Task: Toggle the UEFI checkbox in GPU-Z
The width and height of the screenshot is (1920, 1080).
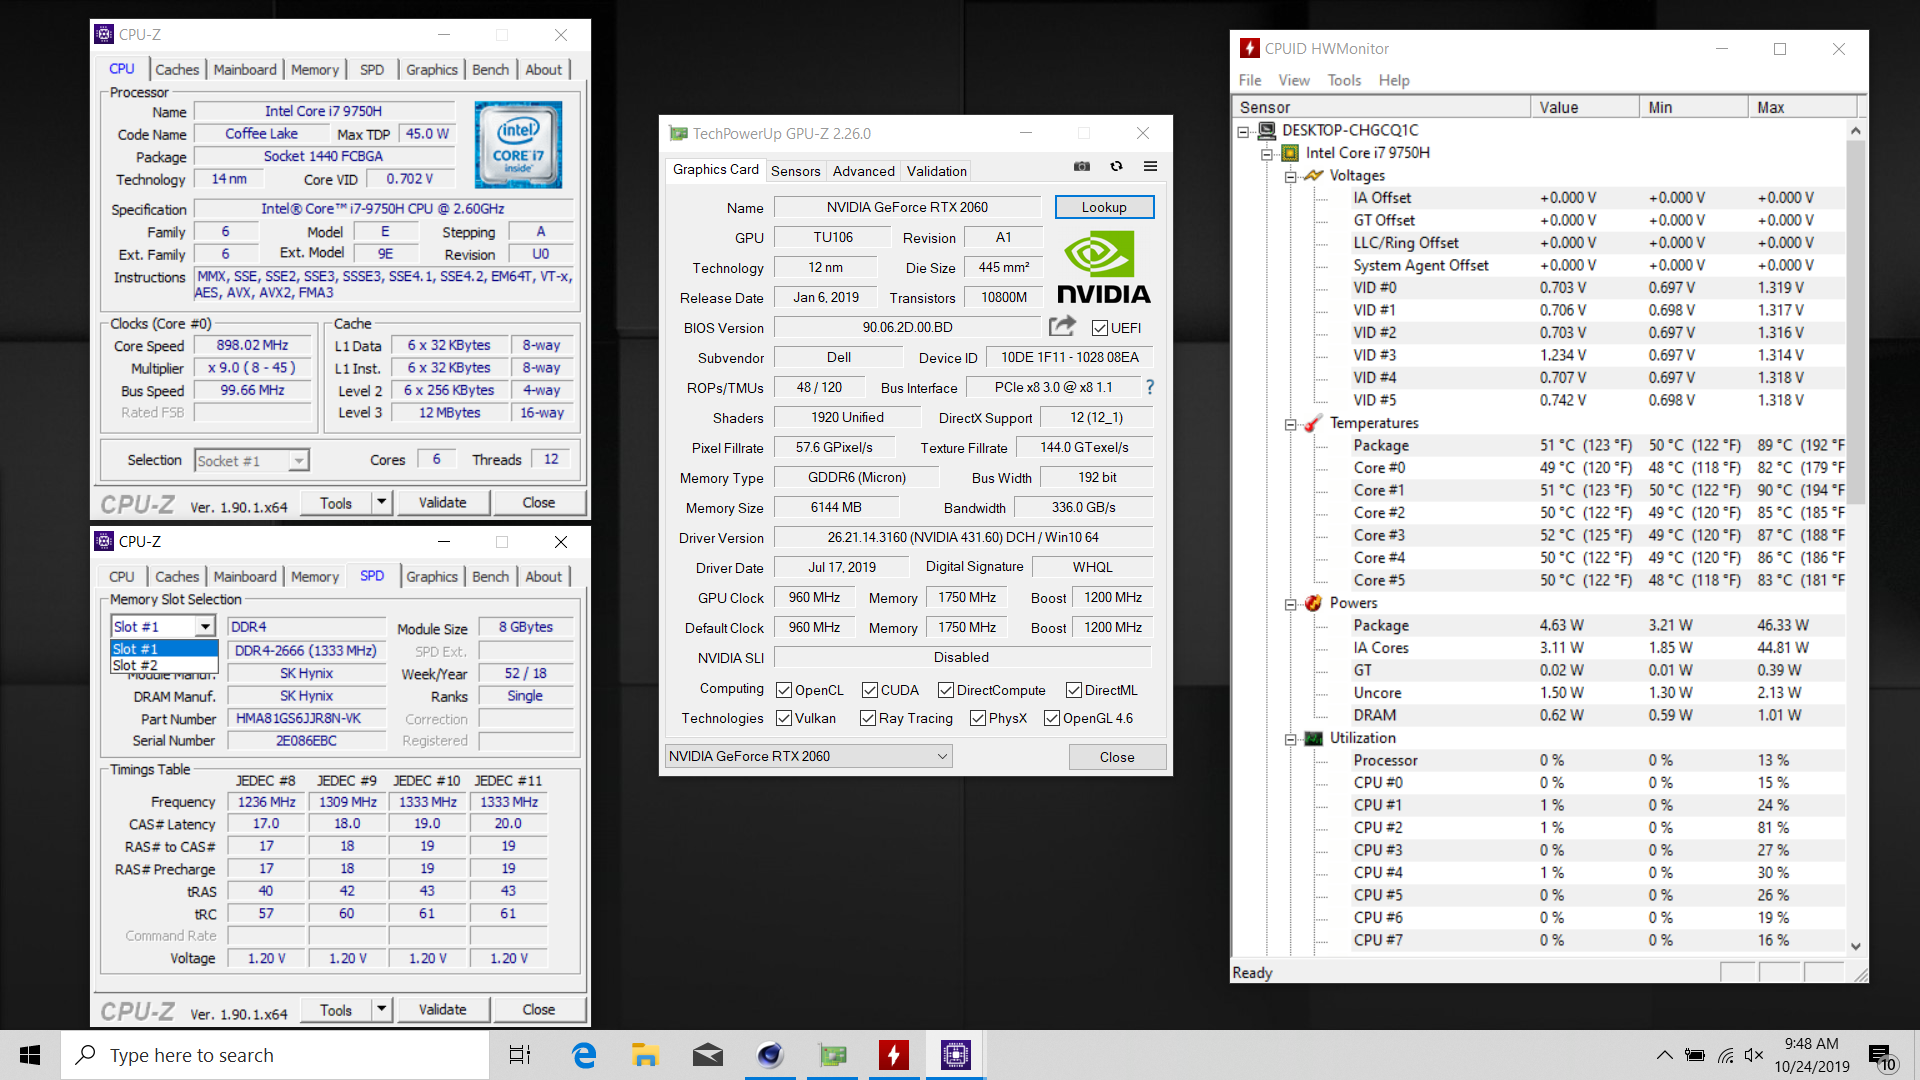Action: [x=1100, y=328]
